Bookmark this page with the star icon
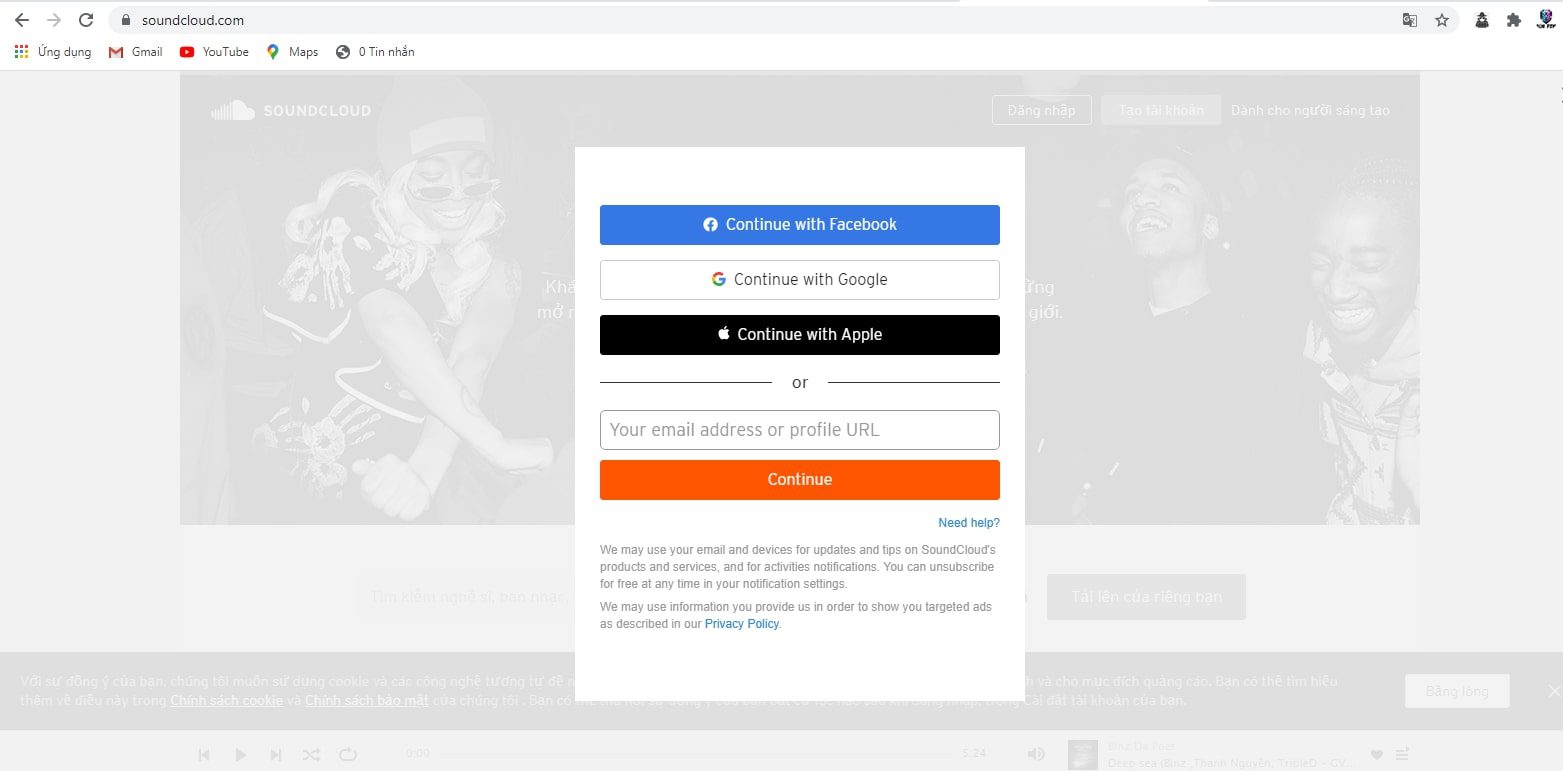The image size is (1563, 771). [1442, 20]
